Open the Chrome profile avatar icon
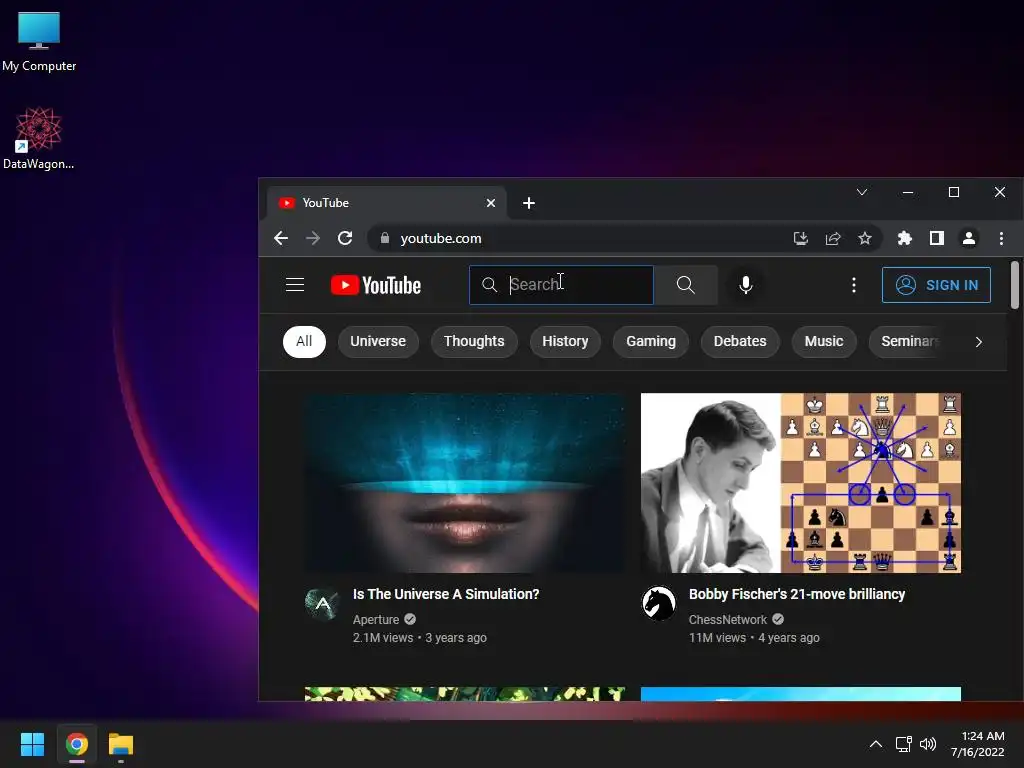This screenshot has height=768, width=1024. (968, 238)
